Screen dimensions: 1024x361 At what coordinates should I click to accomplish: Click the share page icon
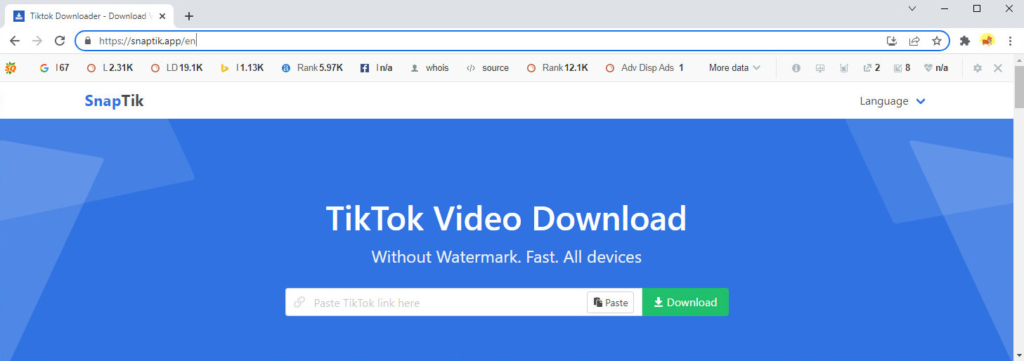click(x=914, y=40)
